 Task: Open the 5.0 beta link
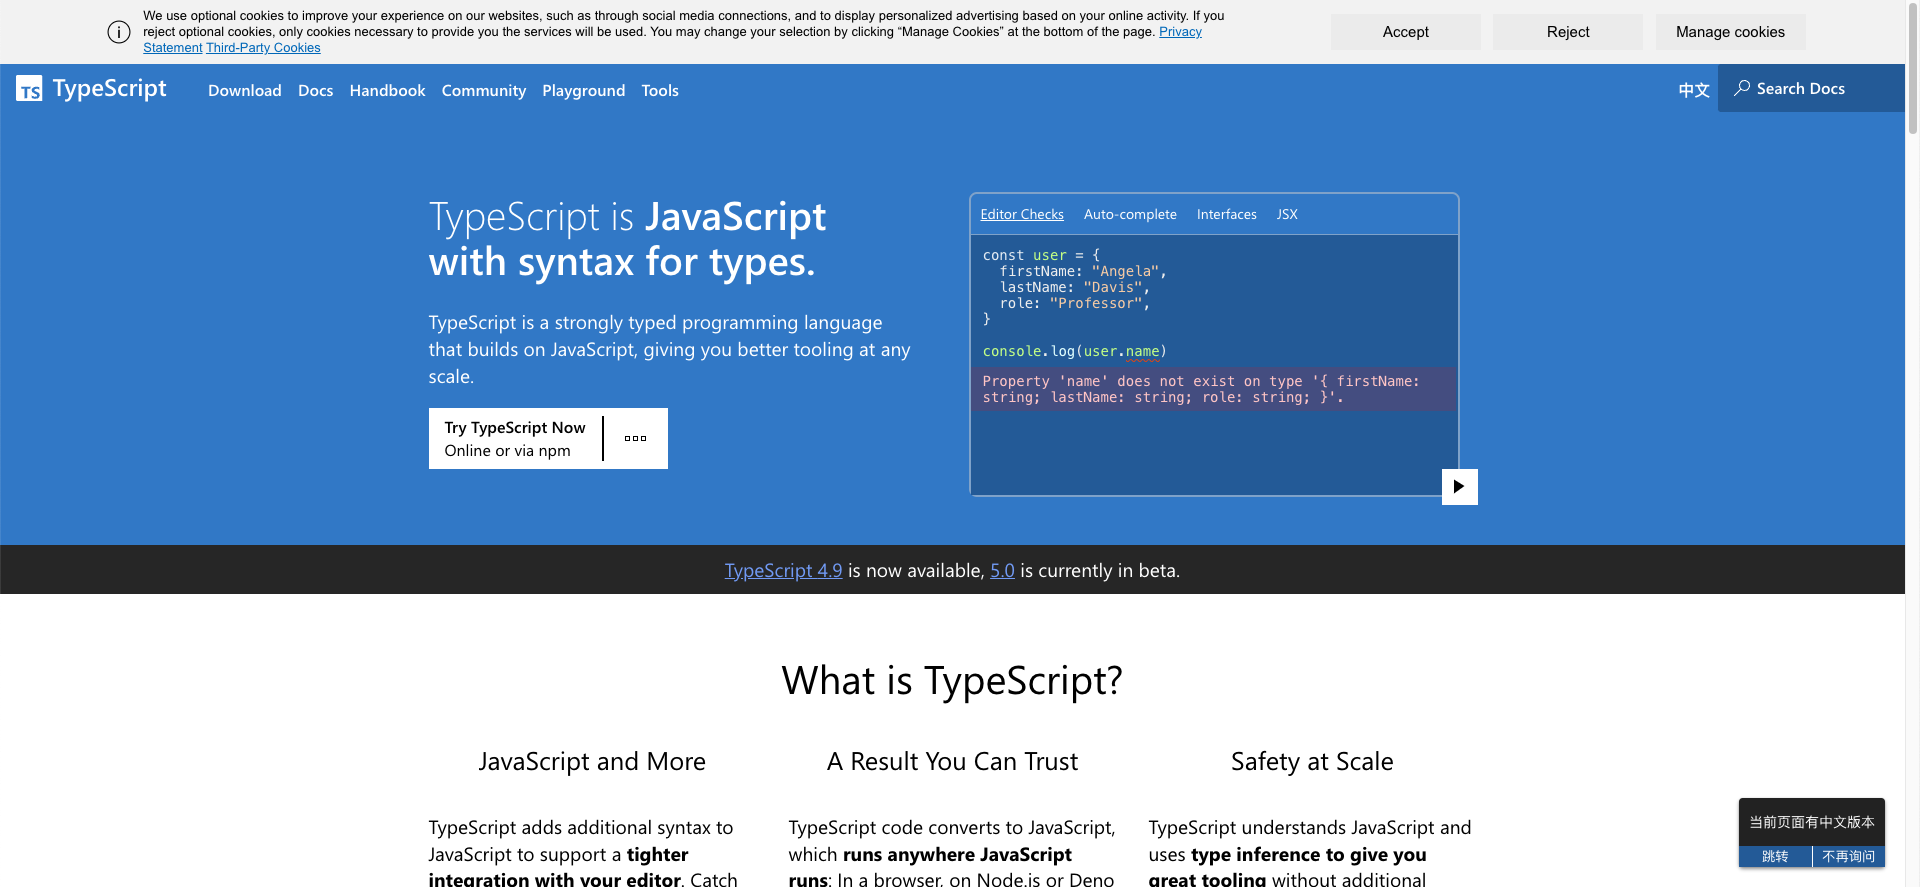click(x=1002, y=570)
